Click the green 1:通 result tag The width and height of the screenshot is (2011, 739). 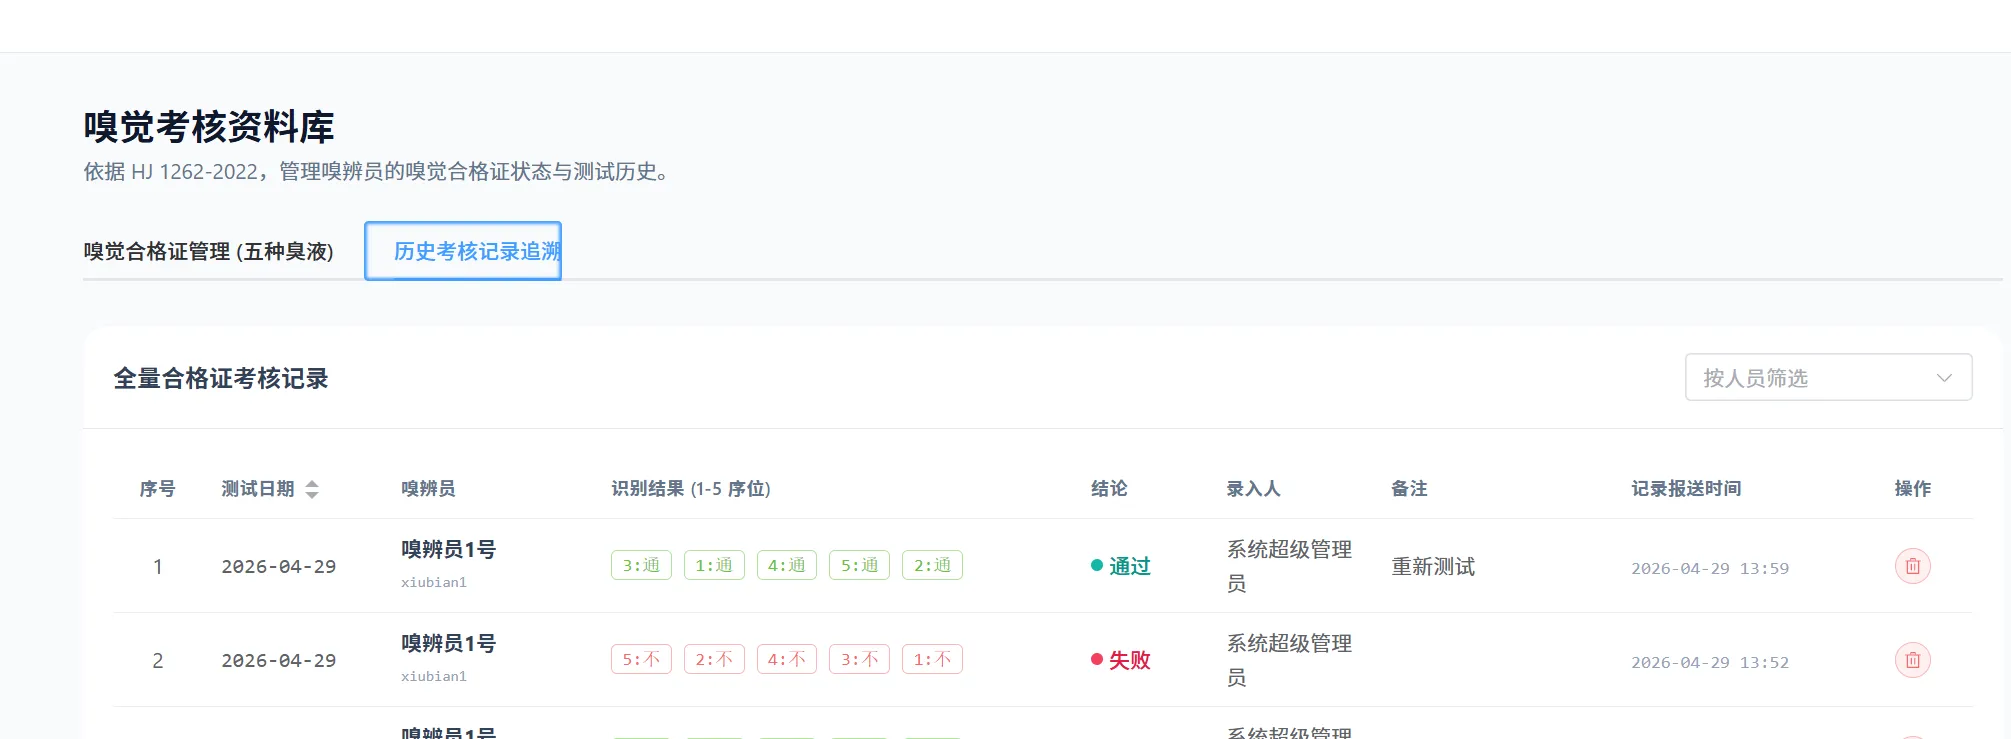coord(714,565)
